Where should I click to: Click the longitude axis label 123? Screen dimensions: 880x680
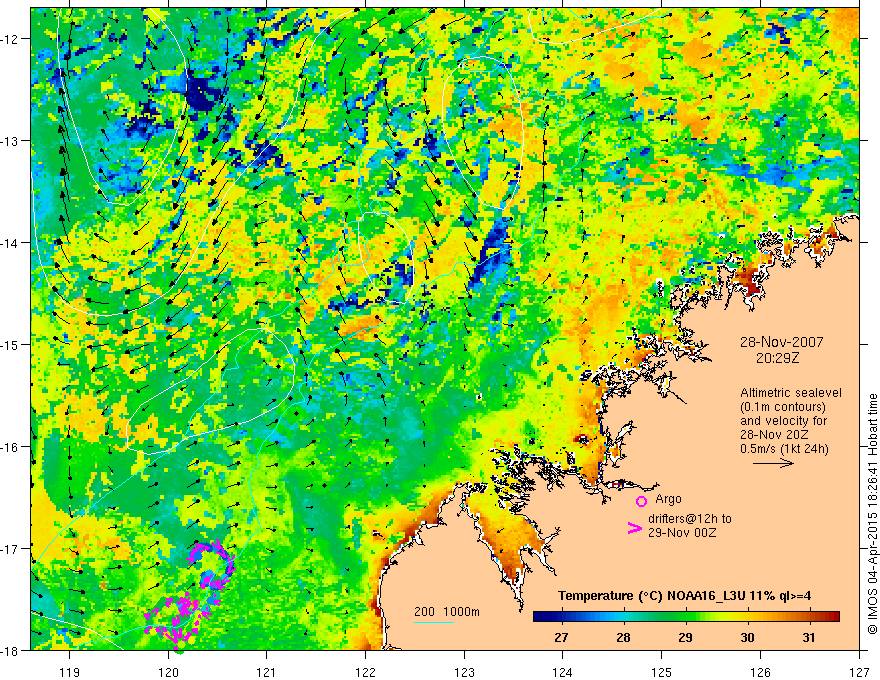click(464, 672)
